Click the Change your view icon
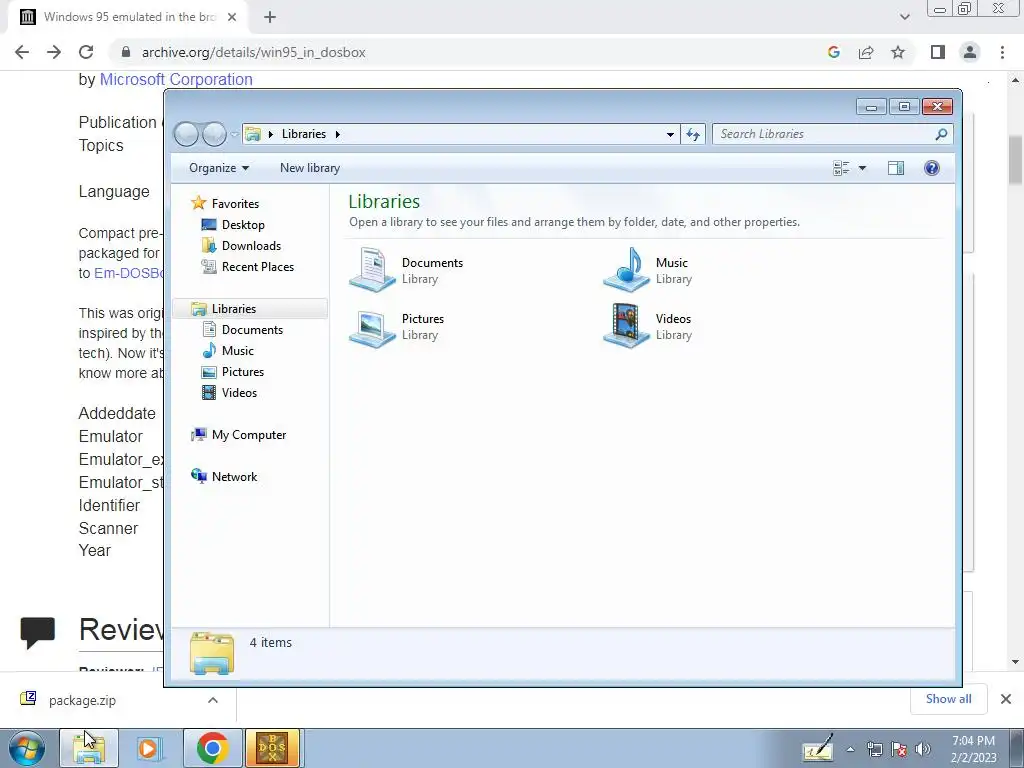 [841, 168]
